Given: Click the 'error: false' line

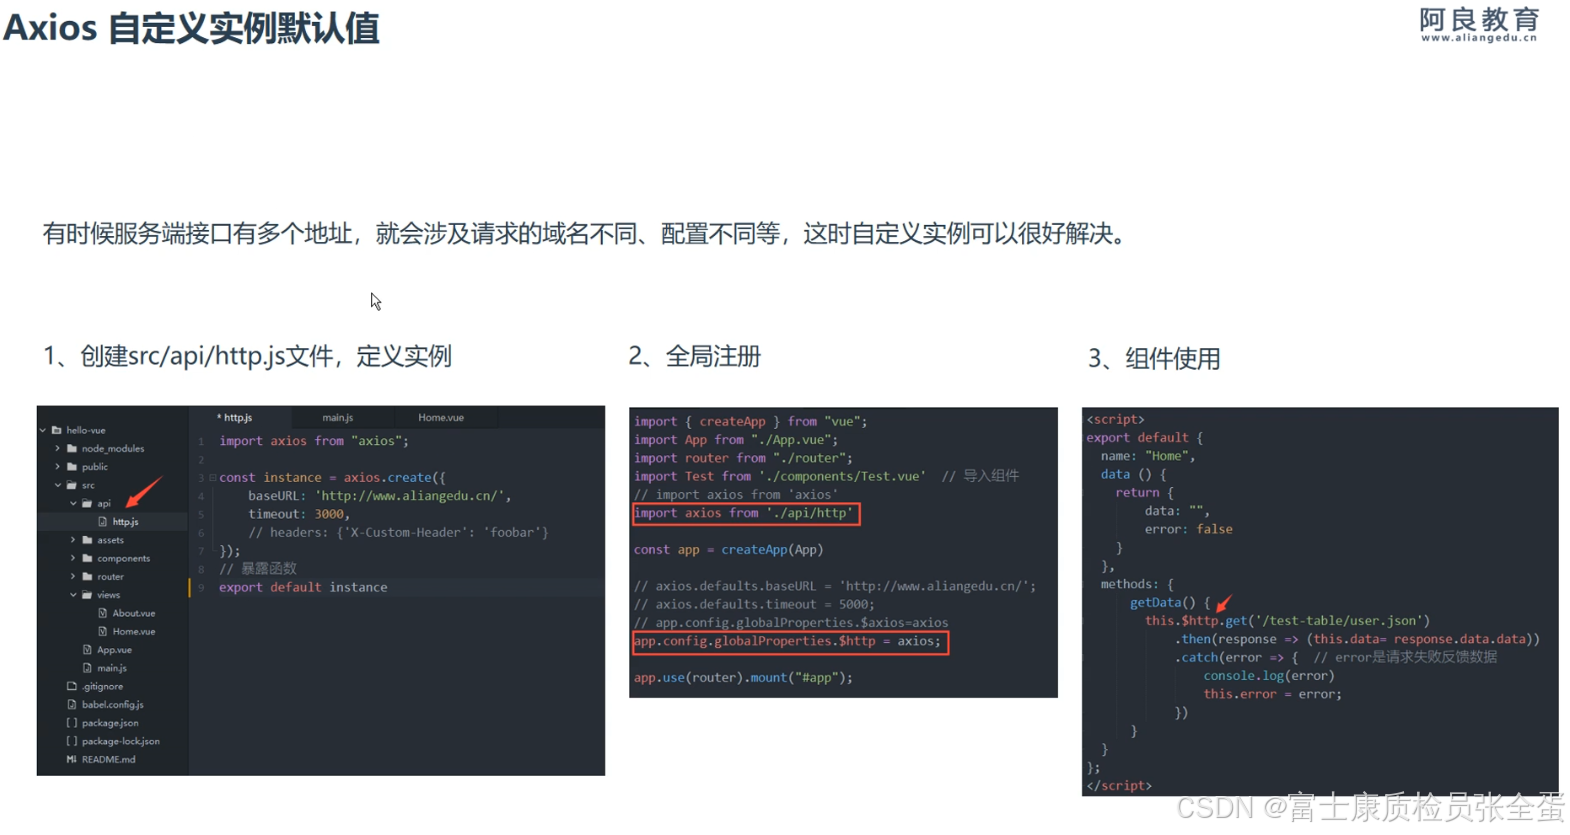Looking at the screenshot, I should coord(1189,530).
